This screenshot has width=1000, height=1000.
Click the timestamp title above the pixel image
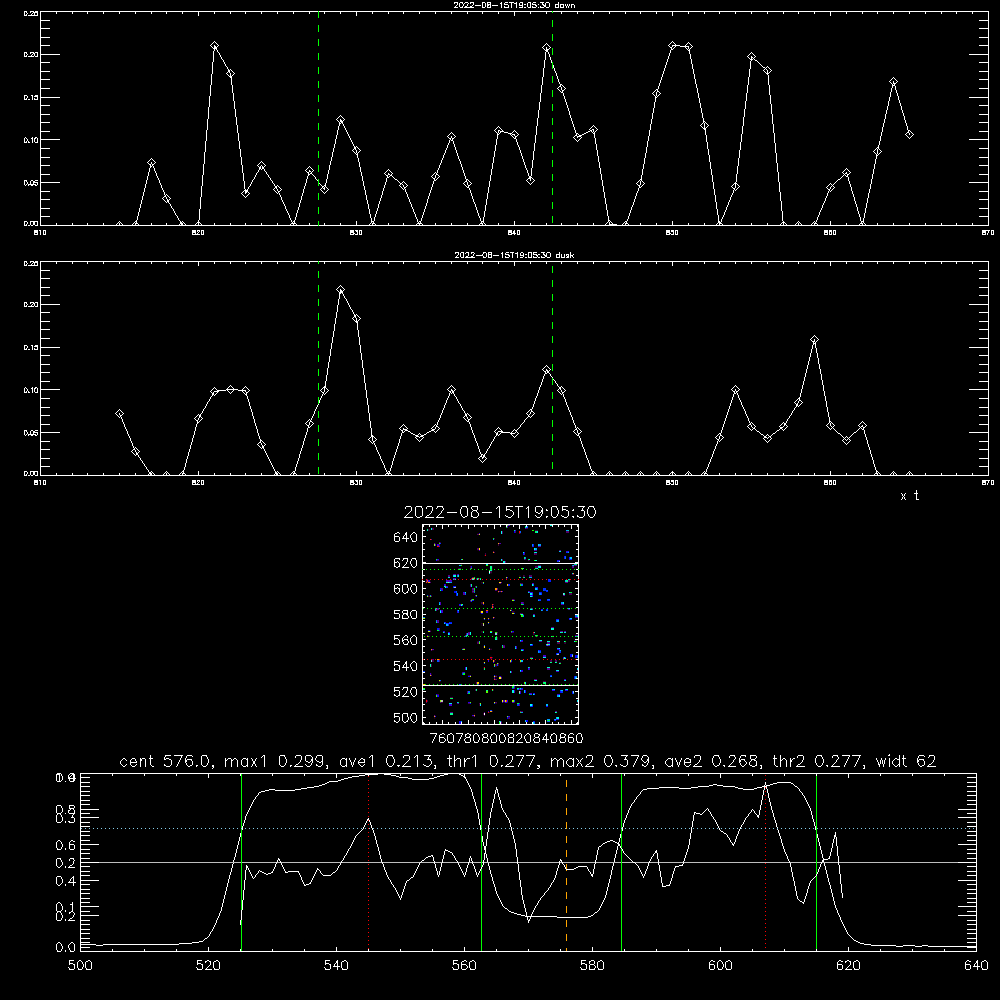click(500, 512)
